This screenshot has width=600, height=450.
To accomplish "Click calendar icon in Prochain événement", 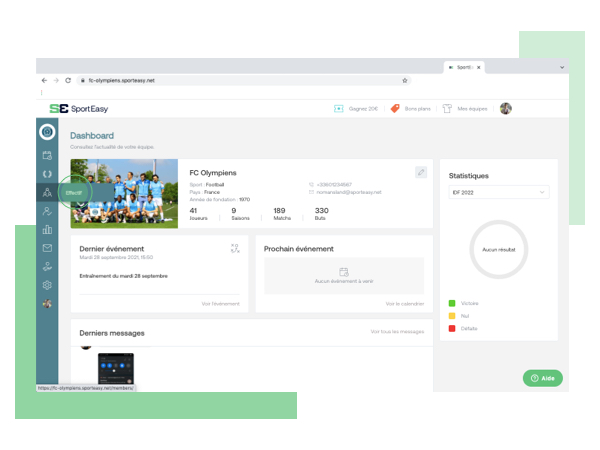I will 344,272.
